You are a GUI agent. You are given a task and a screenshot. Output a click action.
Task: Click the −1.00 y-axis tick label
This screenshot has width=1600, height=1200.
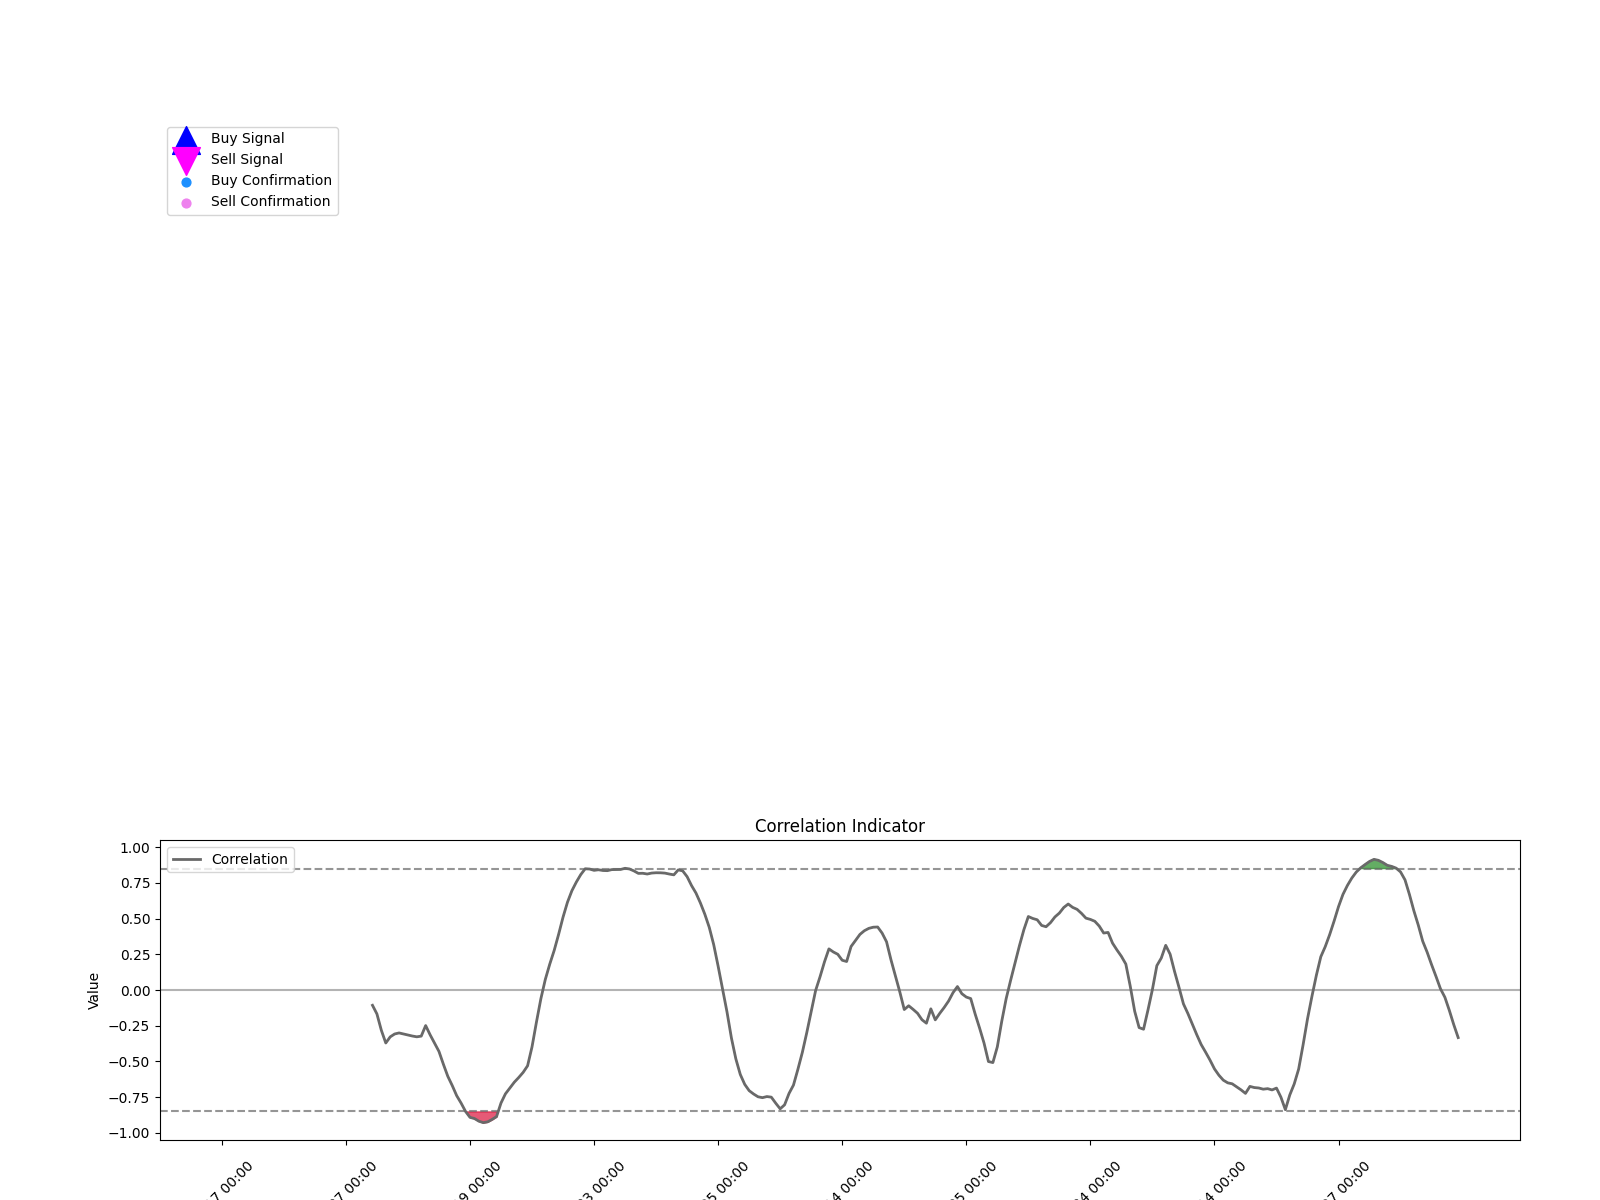pos(131,1133)
